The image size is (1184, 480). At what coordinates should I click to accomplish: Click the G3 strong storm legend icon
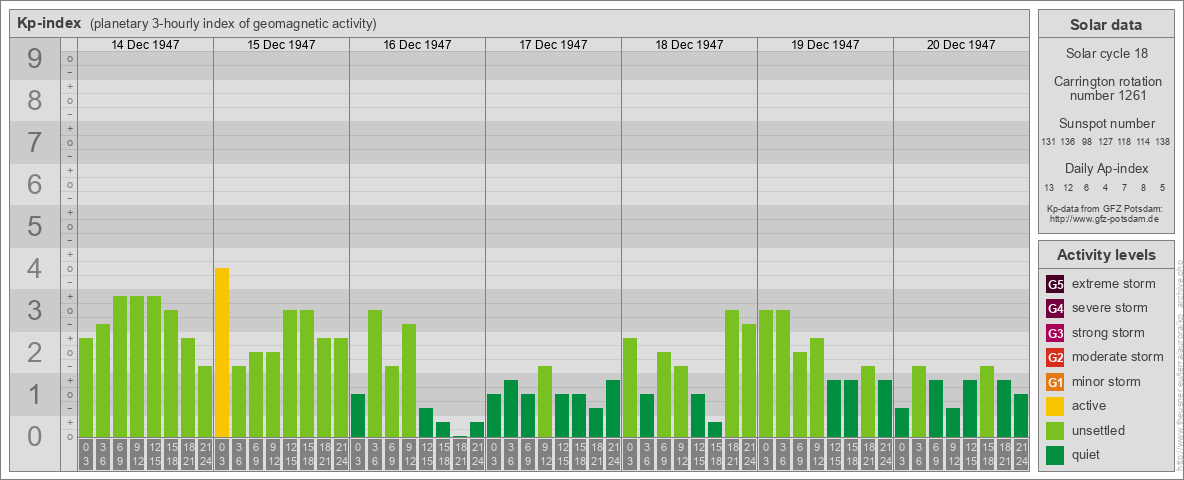[1055, 333]
